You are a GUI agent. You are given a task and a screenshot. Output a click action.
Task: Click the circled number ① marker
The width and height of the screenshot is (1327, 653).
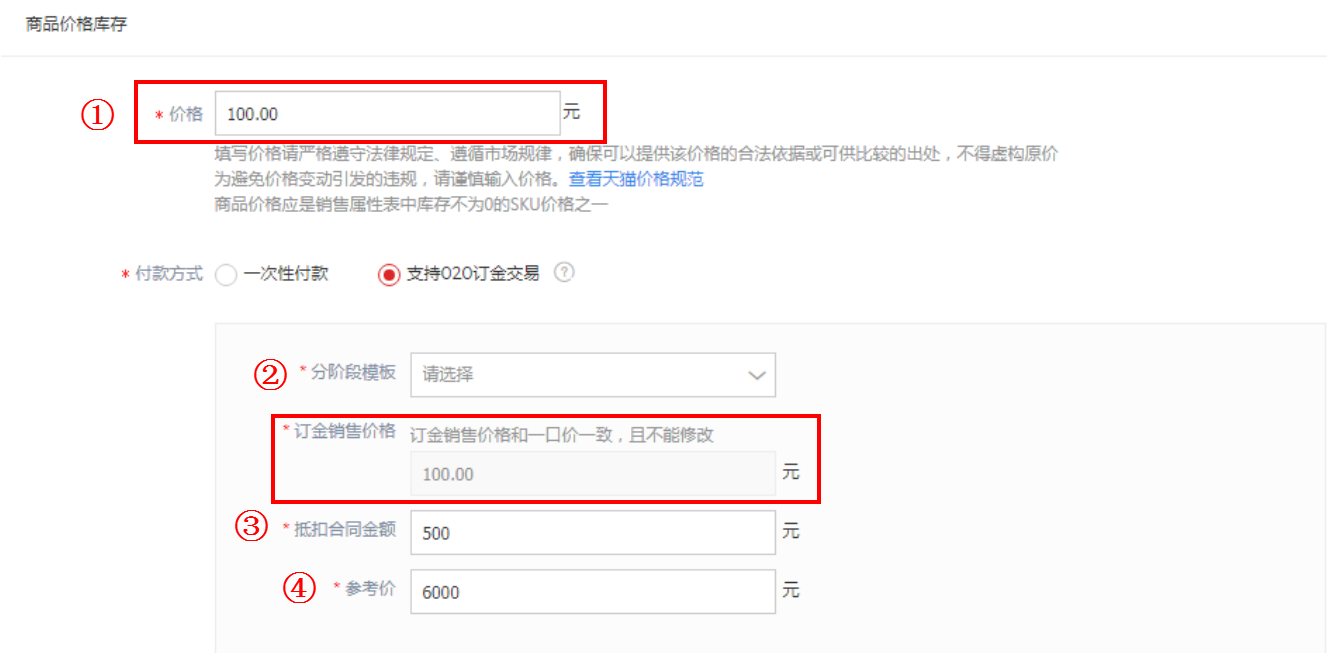97,114
